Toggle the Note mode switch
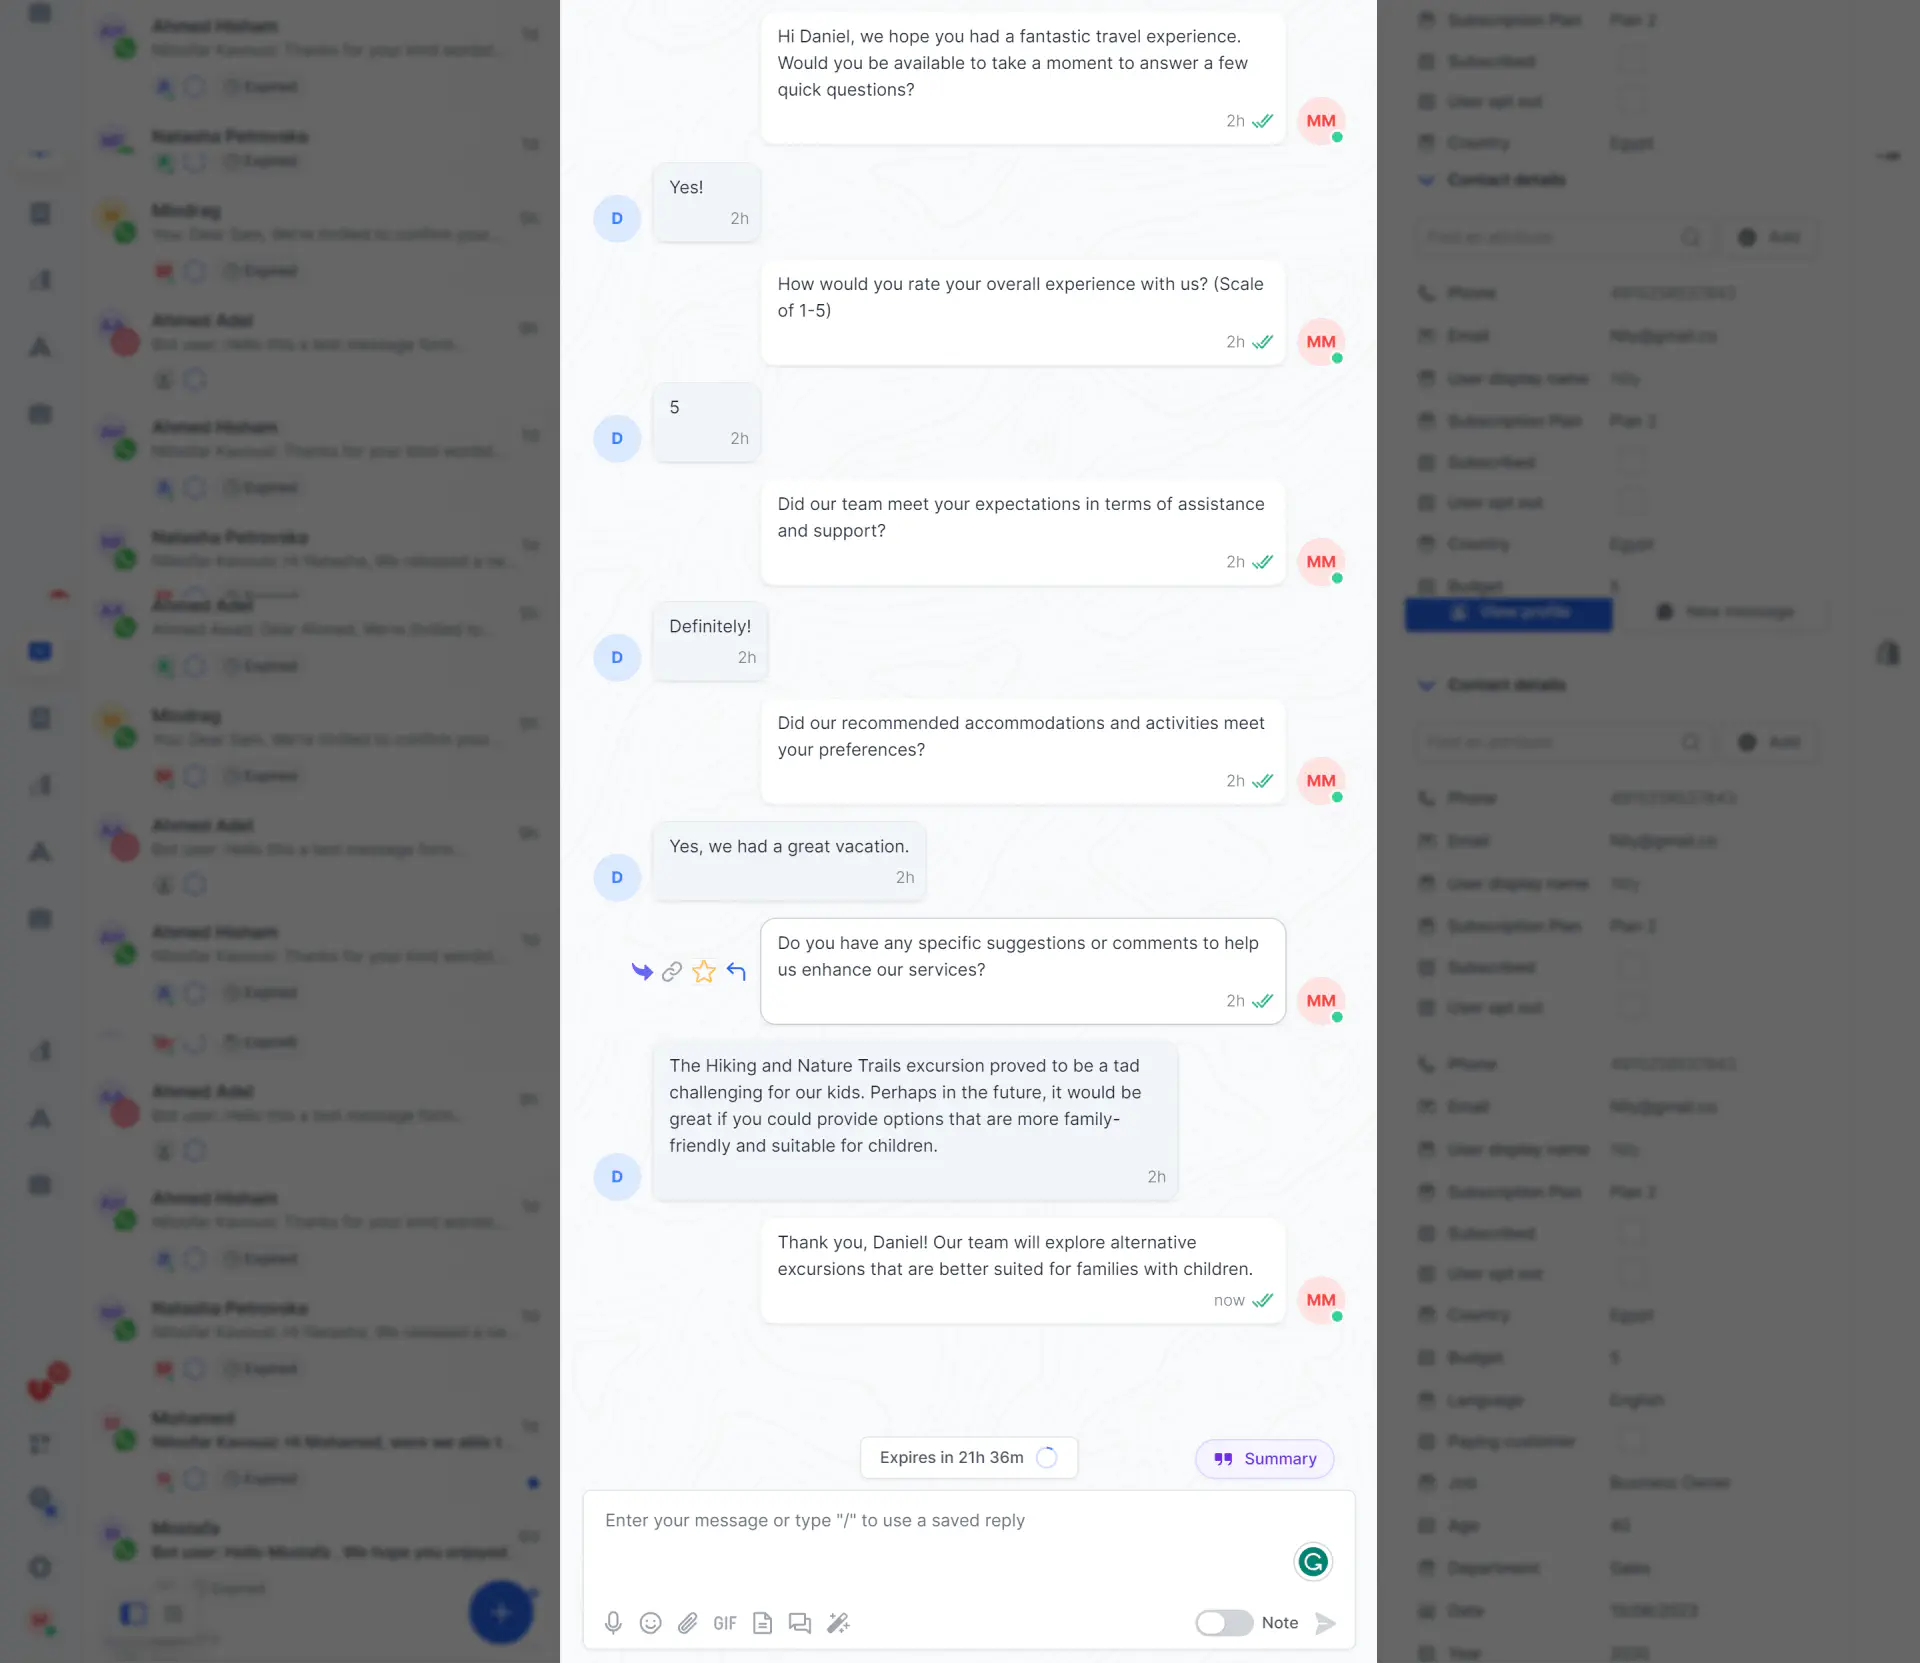 click(x=1223, y=1622)
